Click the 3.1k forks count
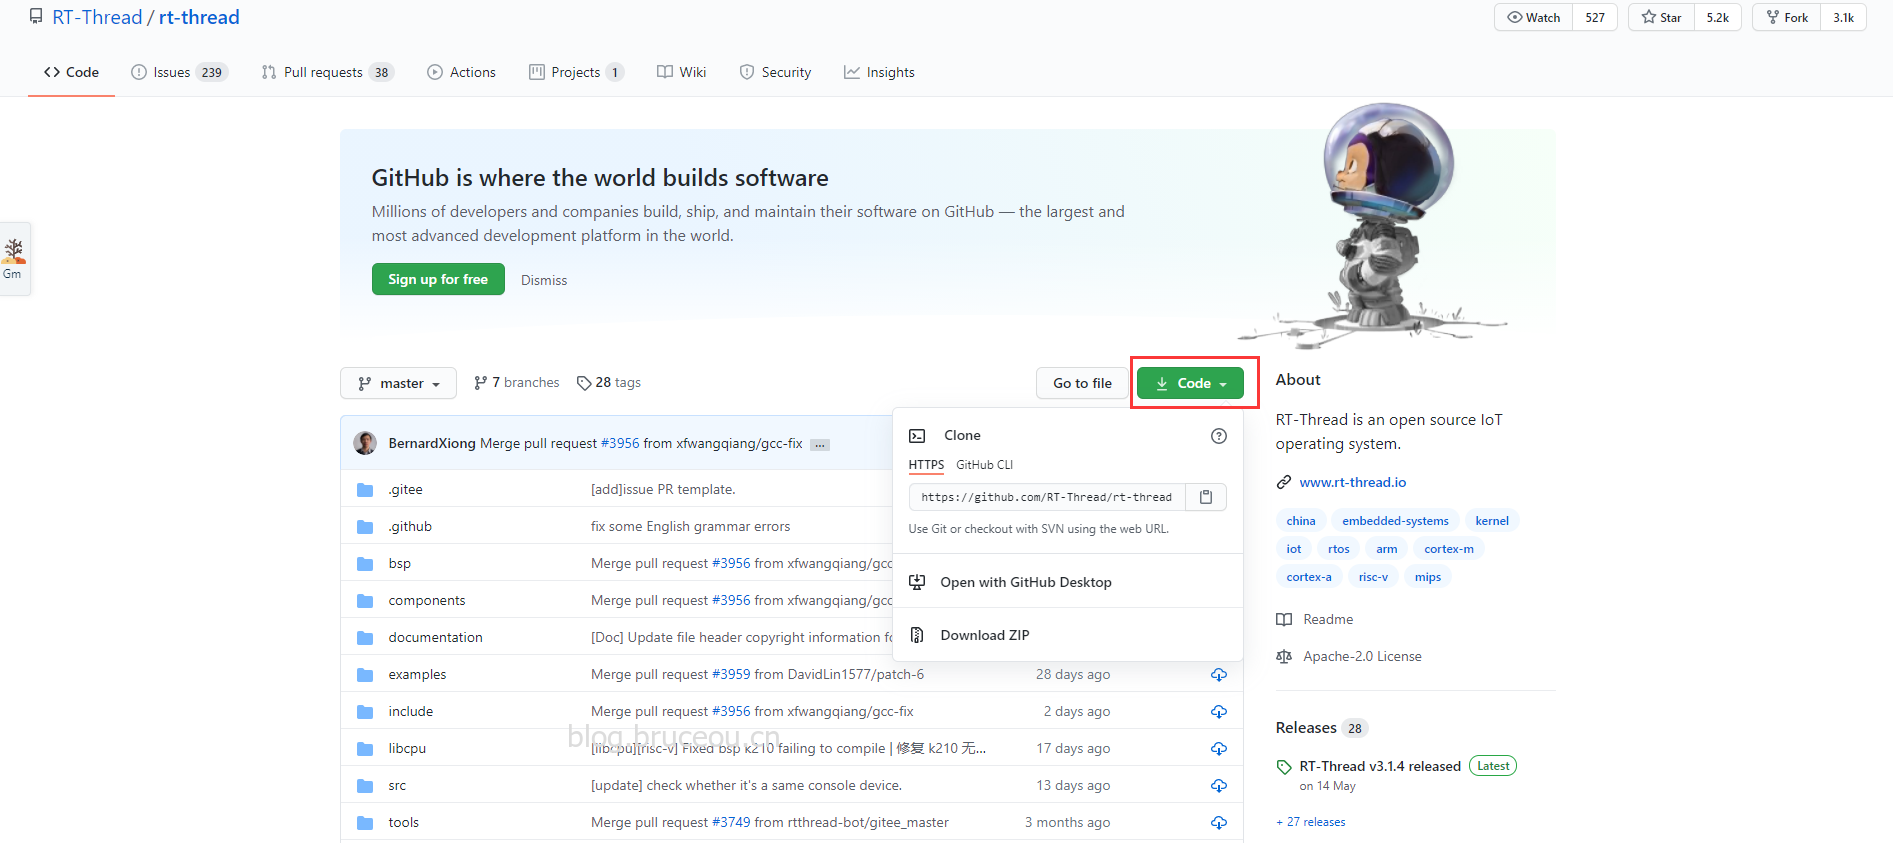 1843,17
